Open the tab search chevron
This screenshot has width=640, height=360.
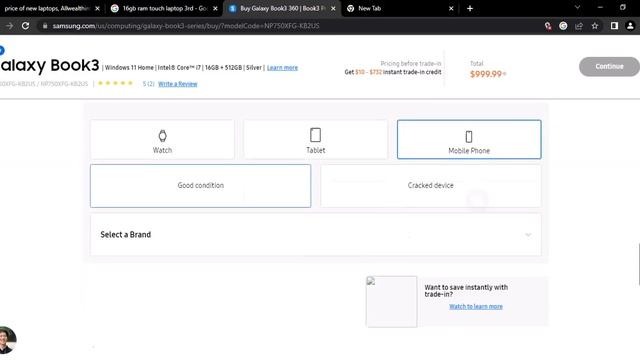point(577,7)
